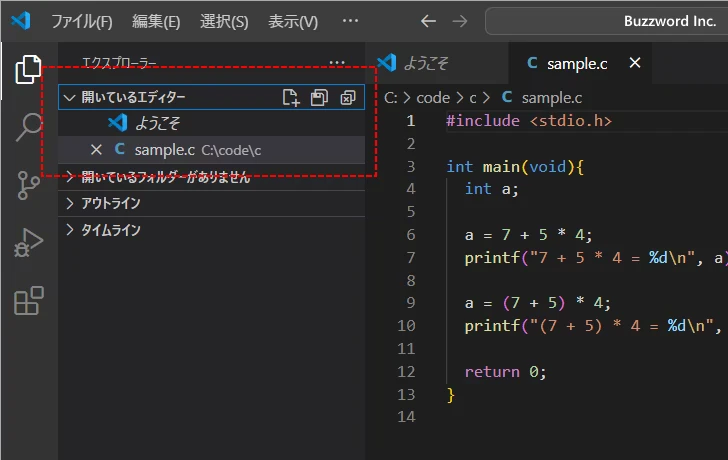Select sample.c in the open editors list
Viewport: 728px width, 460px height.
[x=211, y=150]
